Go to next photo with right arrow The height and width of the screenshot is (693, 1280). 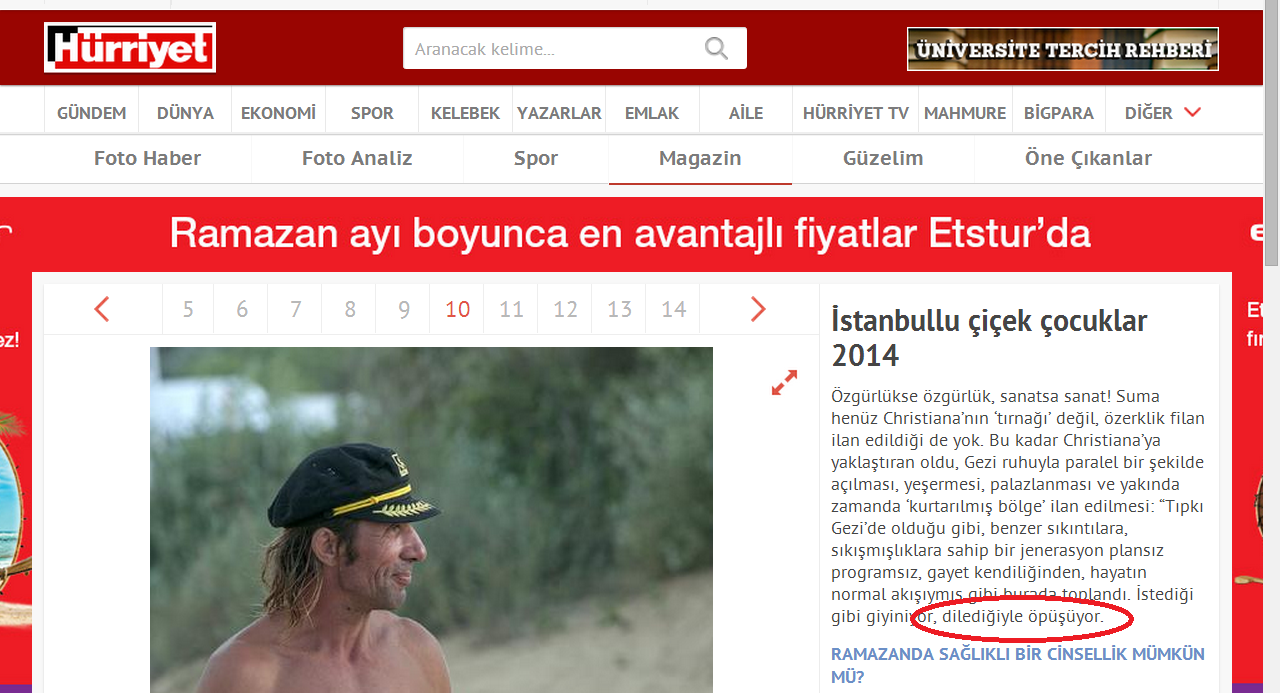click(x=757, y=310)
